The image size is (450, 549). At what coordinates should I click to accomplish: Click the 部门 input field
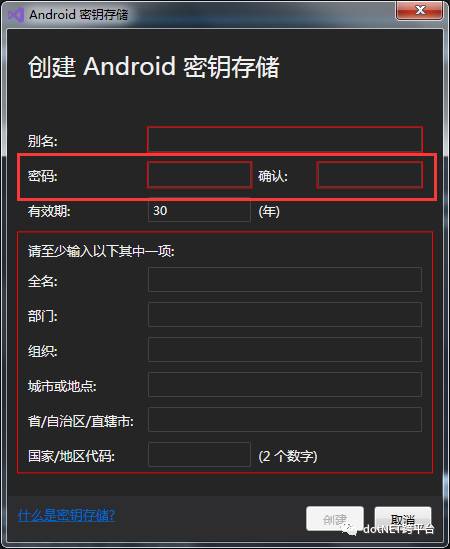pyautogui.click(x=285, y=314)
